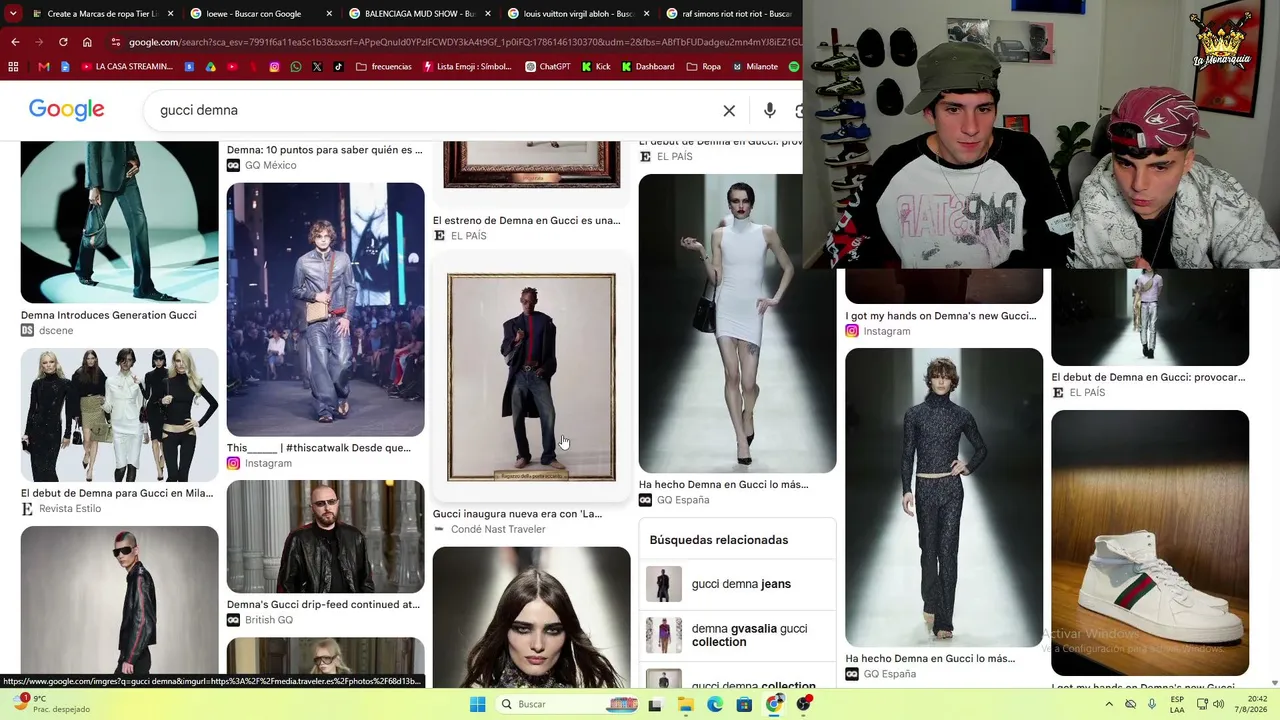Select related search 'demna gvasalia gucci collection'
This screenshot has height=720, width=1280.
pos(737,635)
